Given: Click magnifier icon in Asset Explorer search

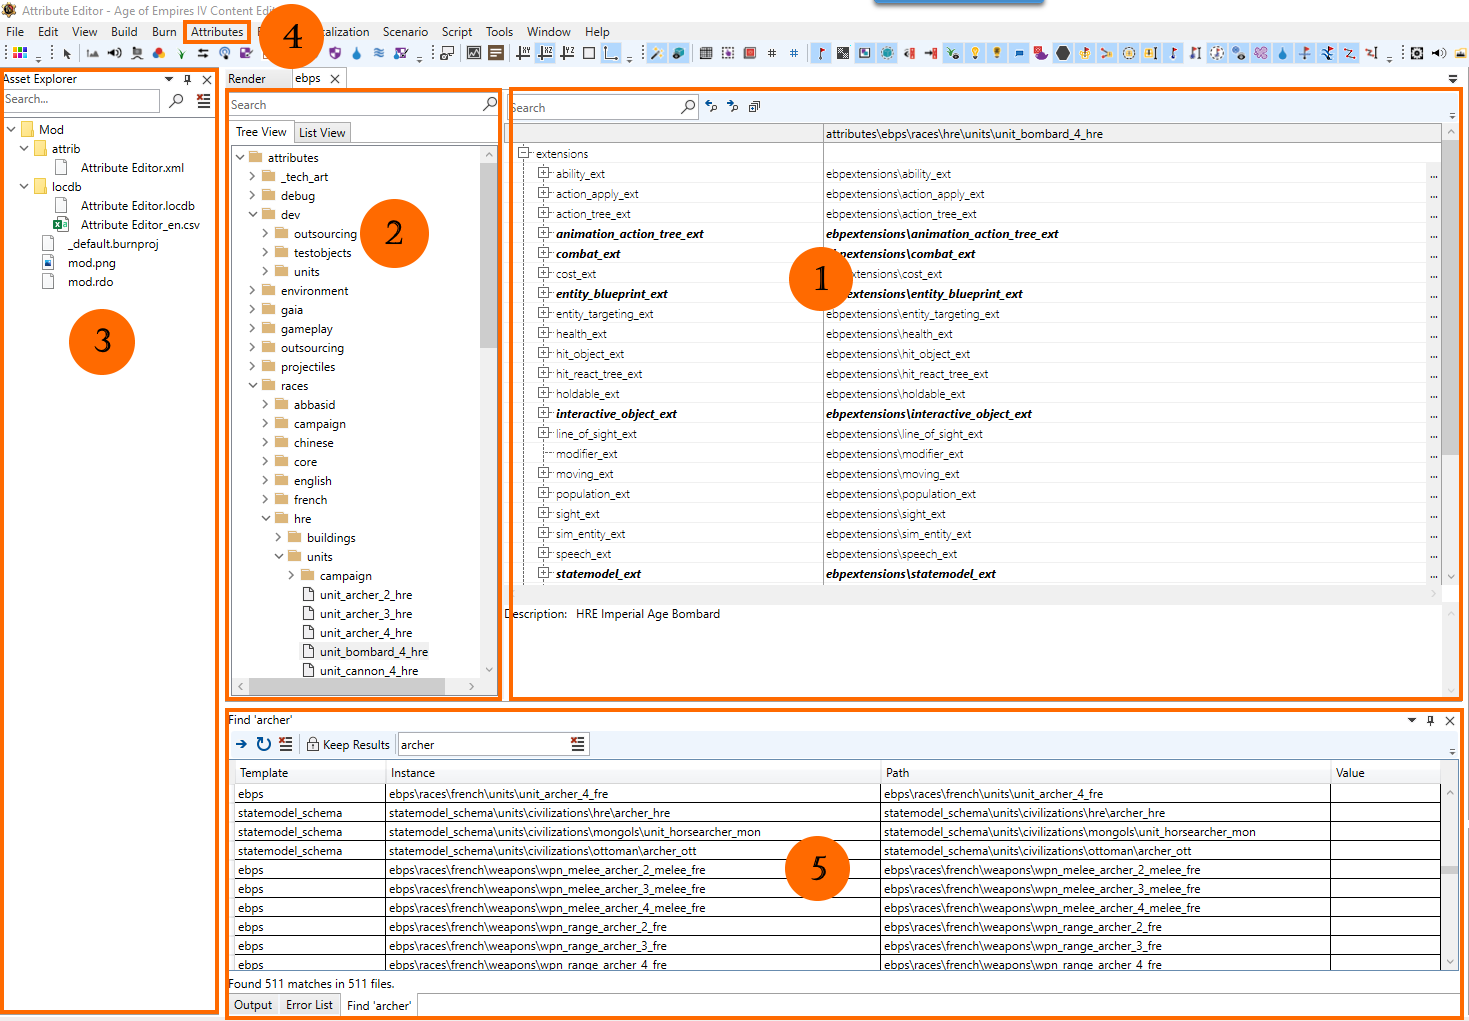Looking at the screenshot, I should pyautogui.click(x=177, y=100).
